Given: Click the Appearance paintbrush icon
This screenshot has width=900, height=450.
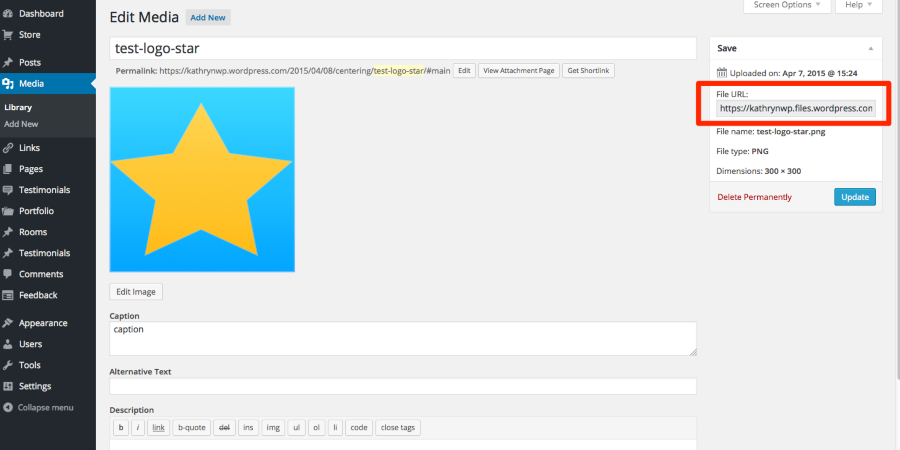Looking at the screenshot, I should click(x=7, y=323).
